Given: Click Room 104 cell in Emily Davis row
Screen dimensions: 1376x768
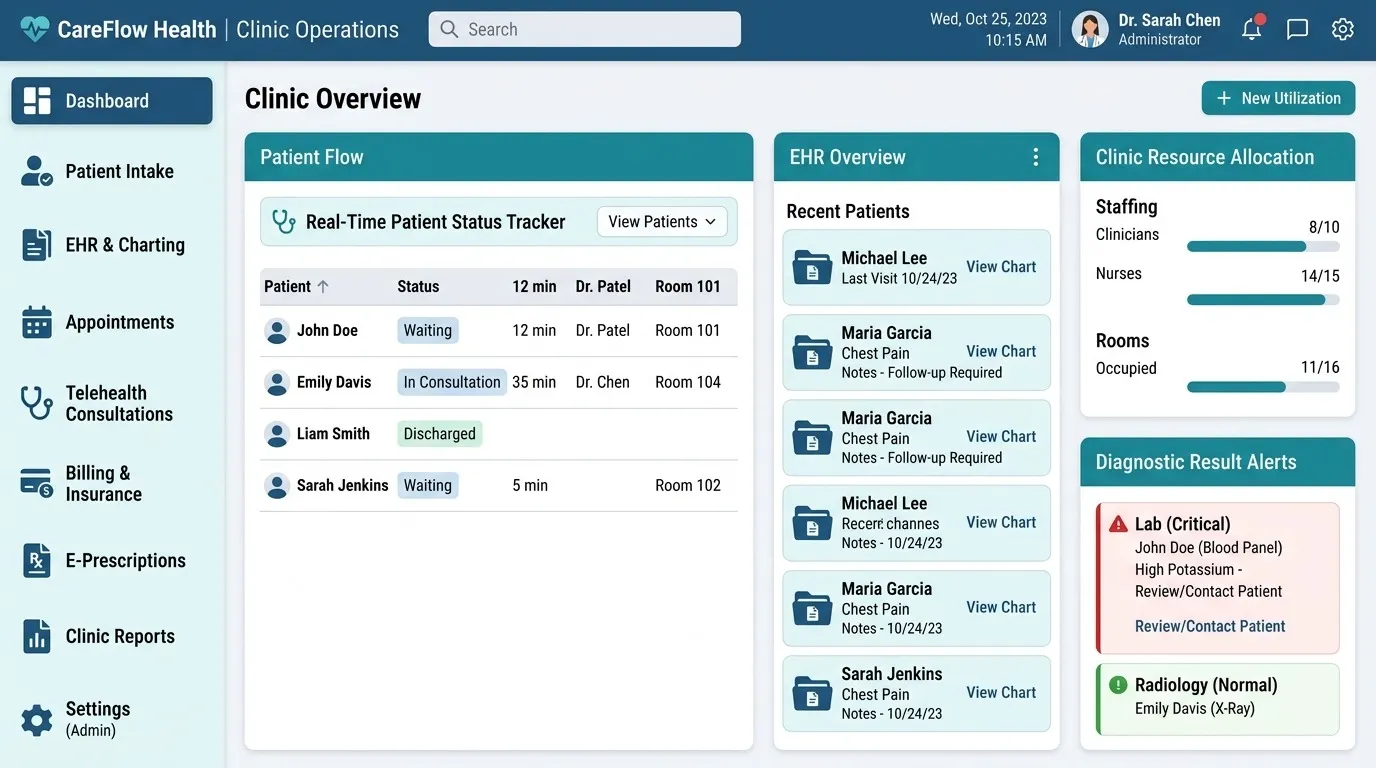Looking at the screenshot, I should tap(688, 382).
